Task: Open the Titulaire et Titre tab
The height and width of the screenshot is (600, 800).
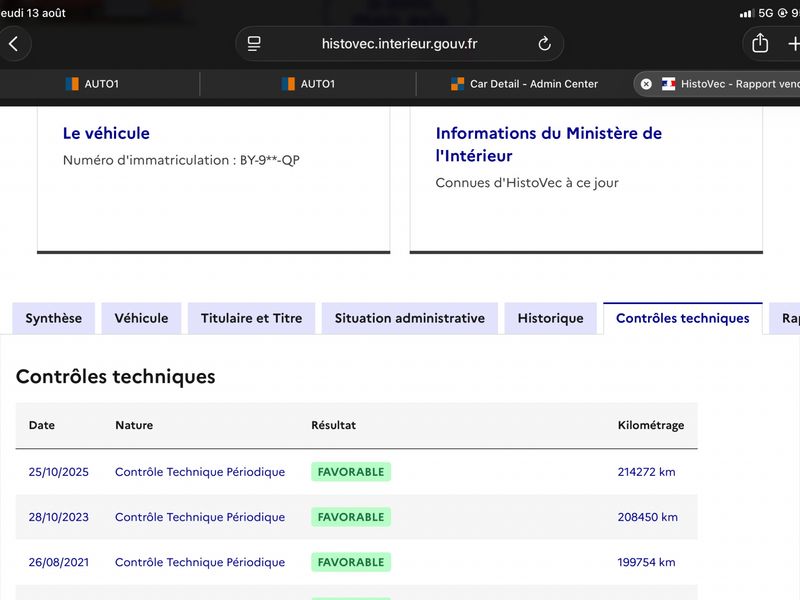Action: (252, 318)
